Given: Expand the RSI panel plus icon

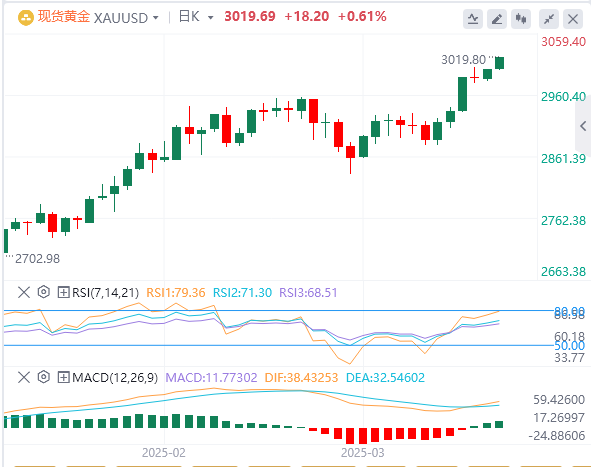Looking at the screenshot, I should [63, 292].
